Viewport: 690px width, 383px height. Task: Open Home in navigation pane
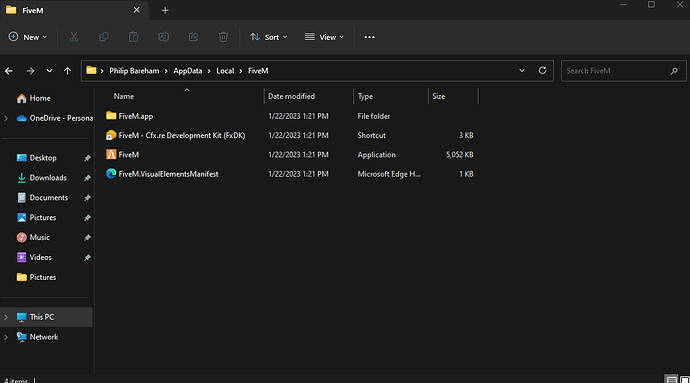click(40, 98)
